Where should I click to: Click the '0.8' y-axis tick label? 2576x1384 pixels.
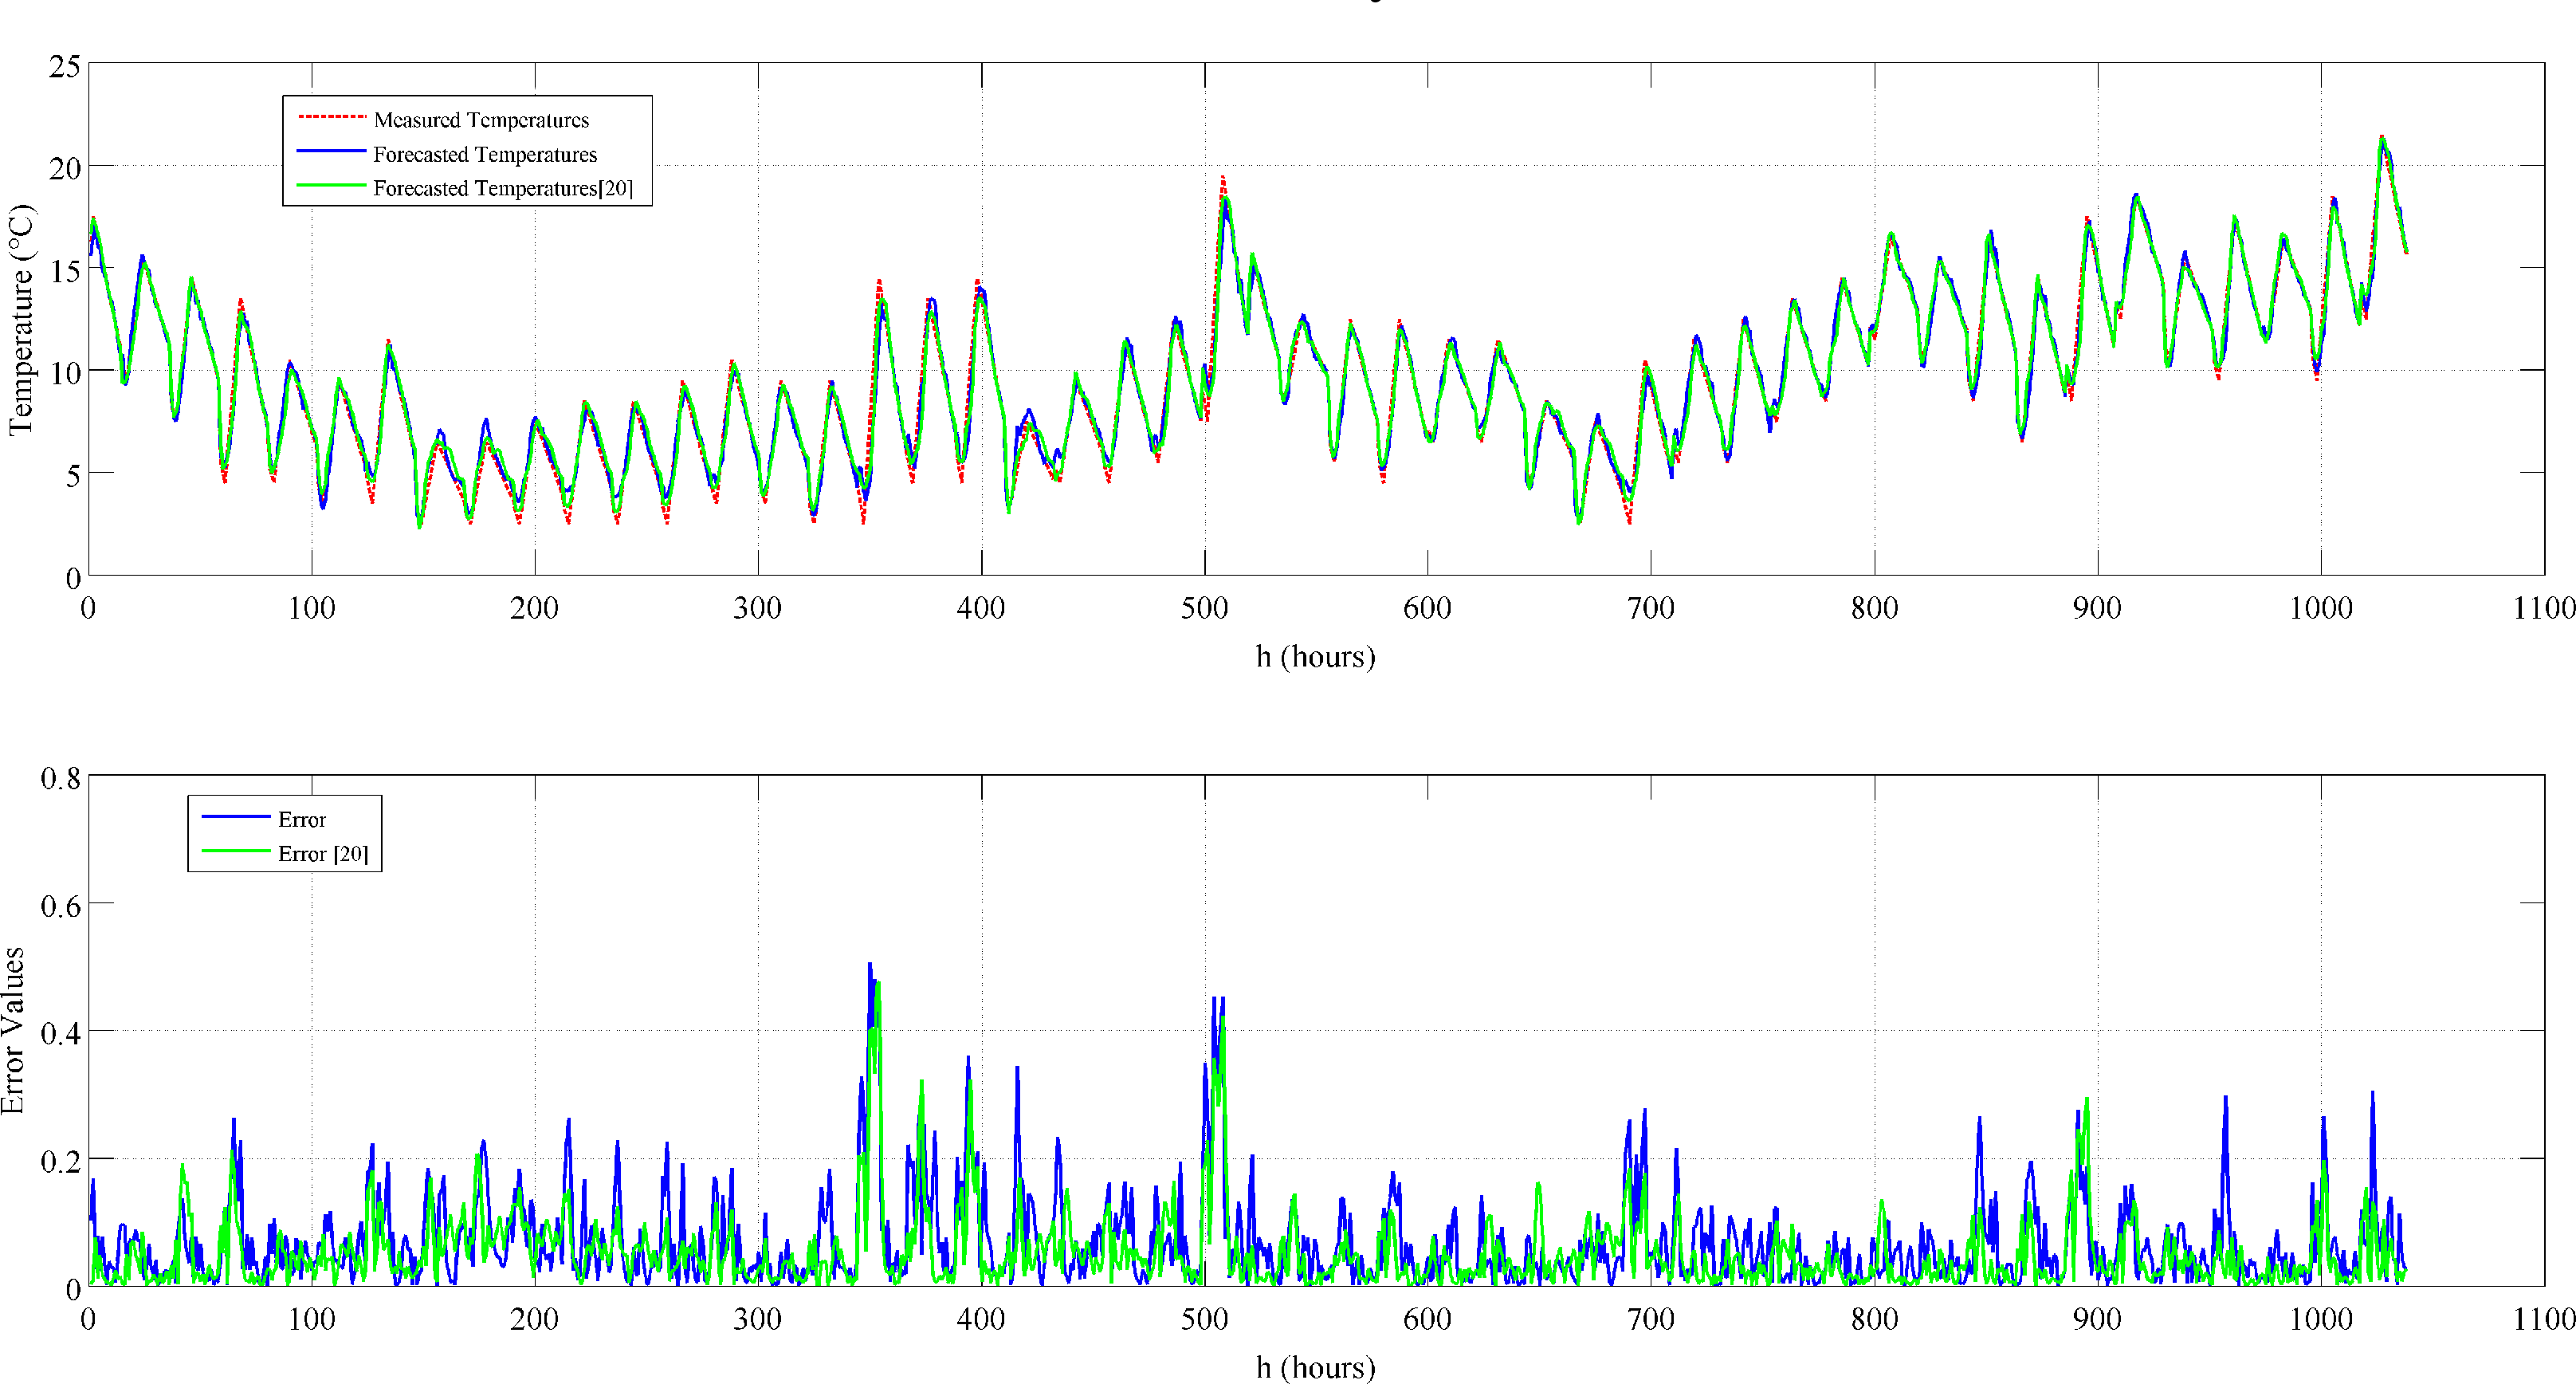point(61,777)
